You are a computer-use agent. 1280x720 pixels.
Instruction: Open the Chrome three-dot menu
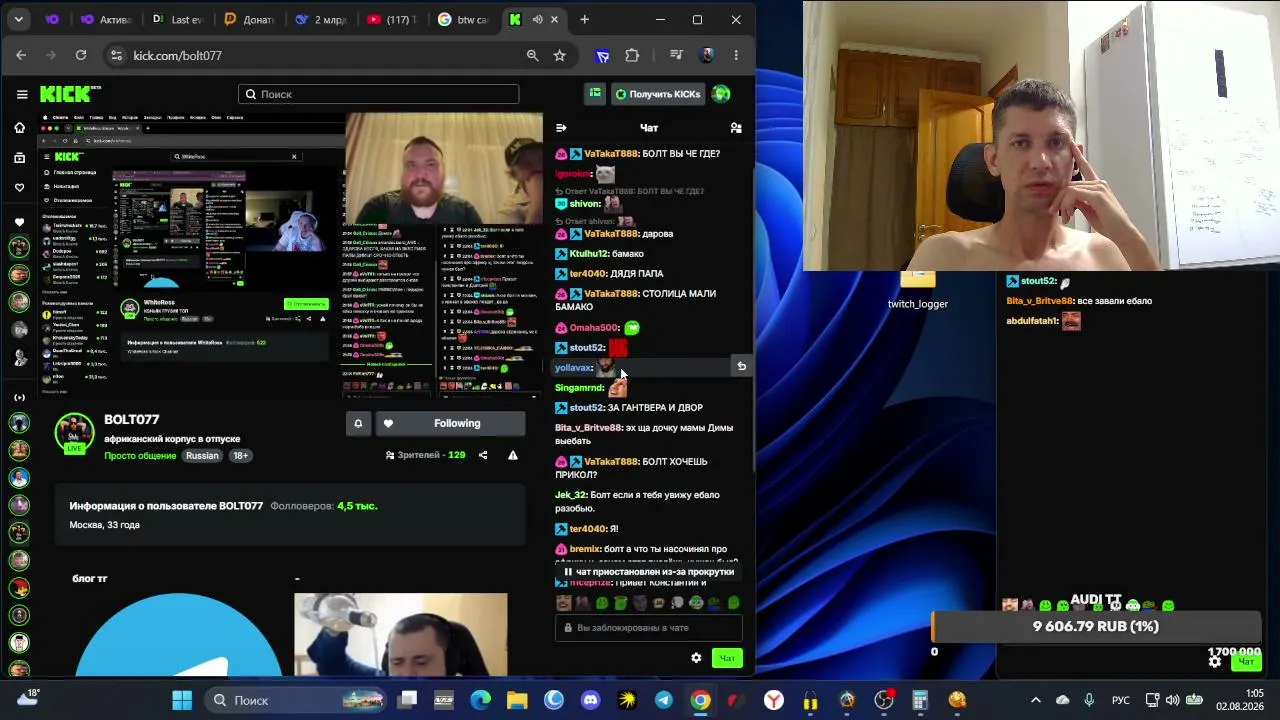click(x=736, y=55)
